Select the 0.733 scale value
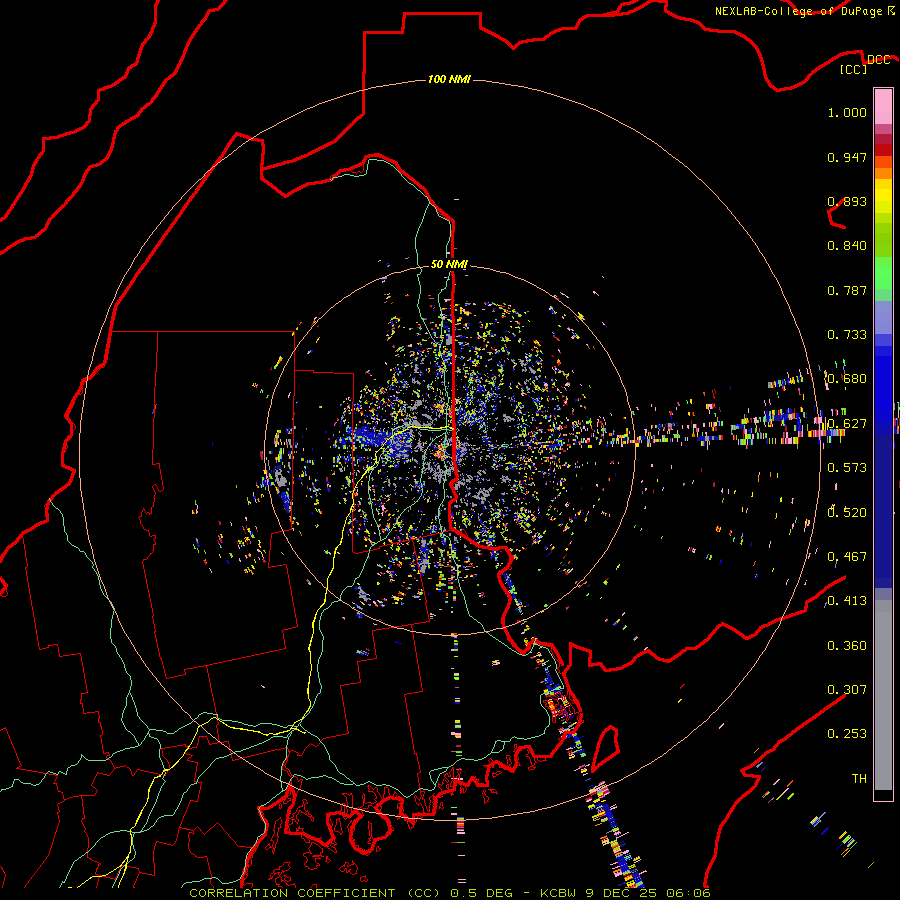 847,335
